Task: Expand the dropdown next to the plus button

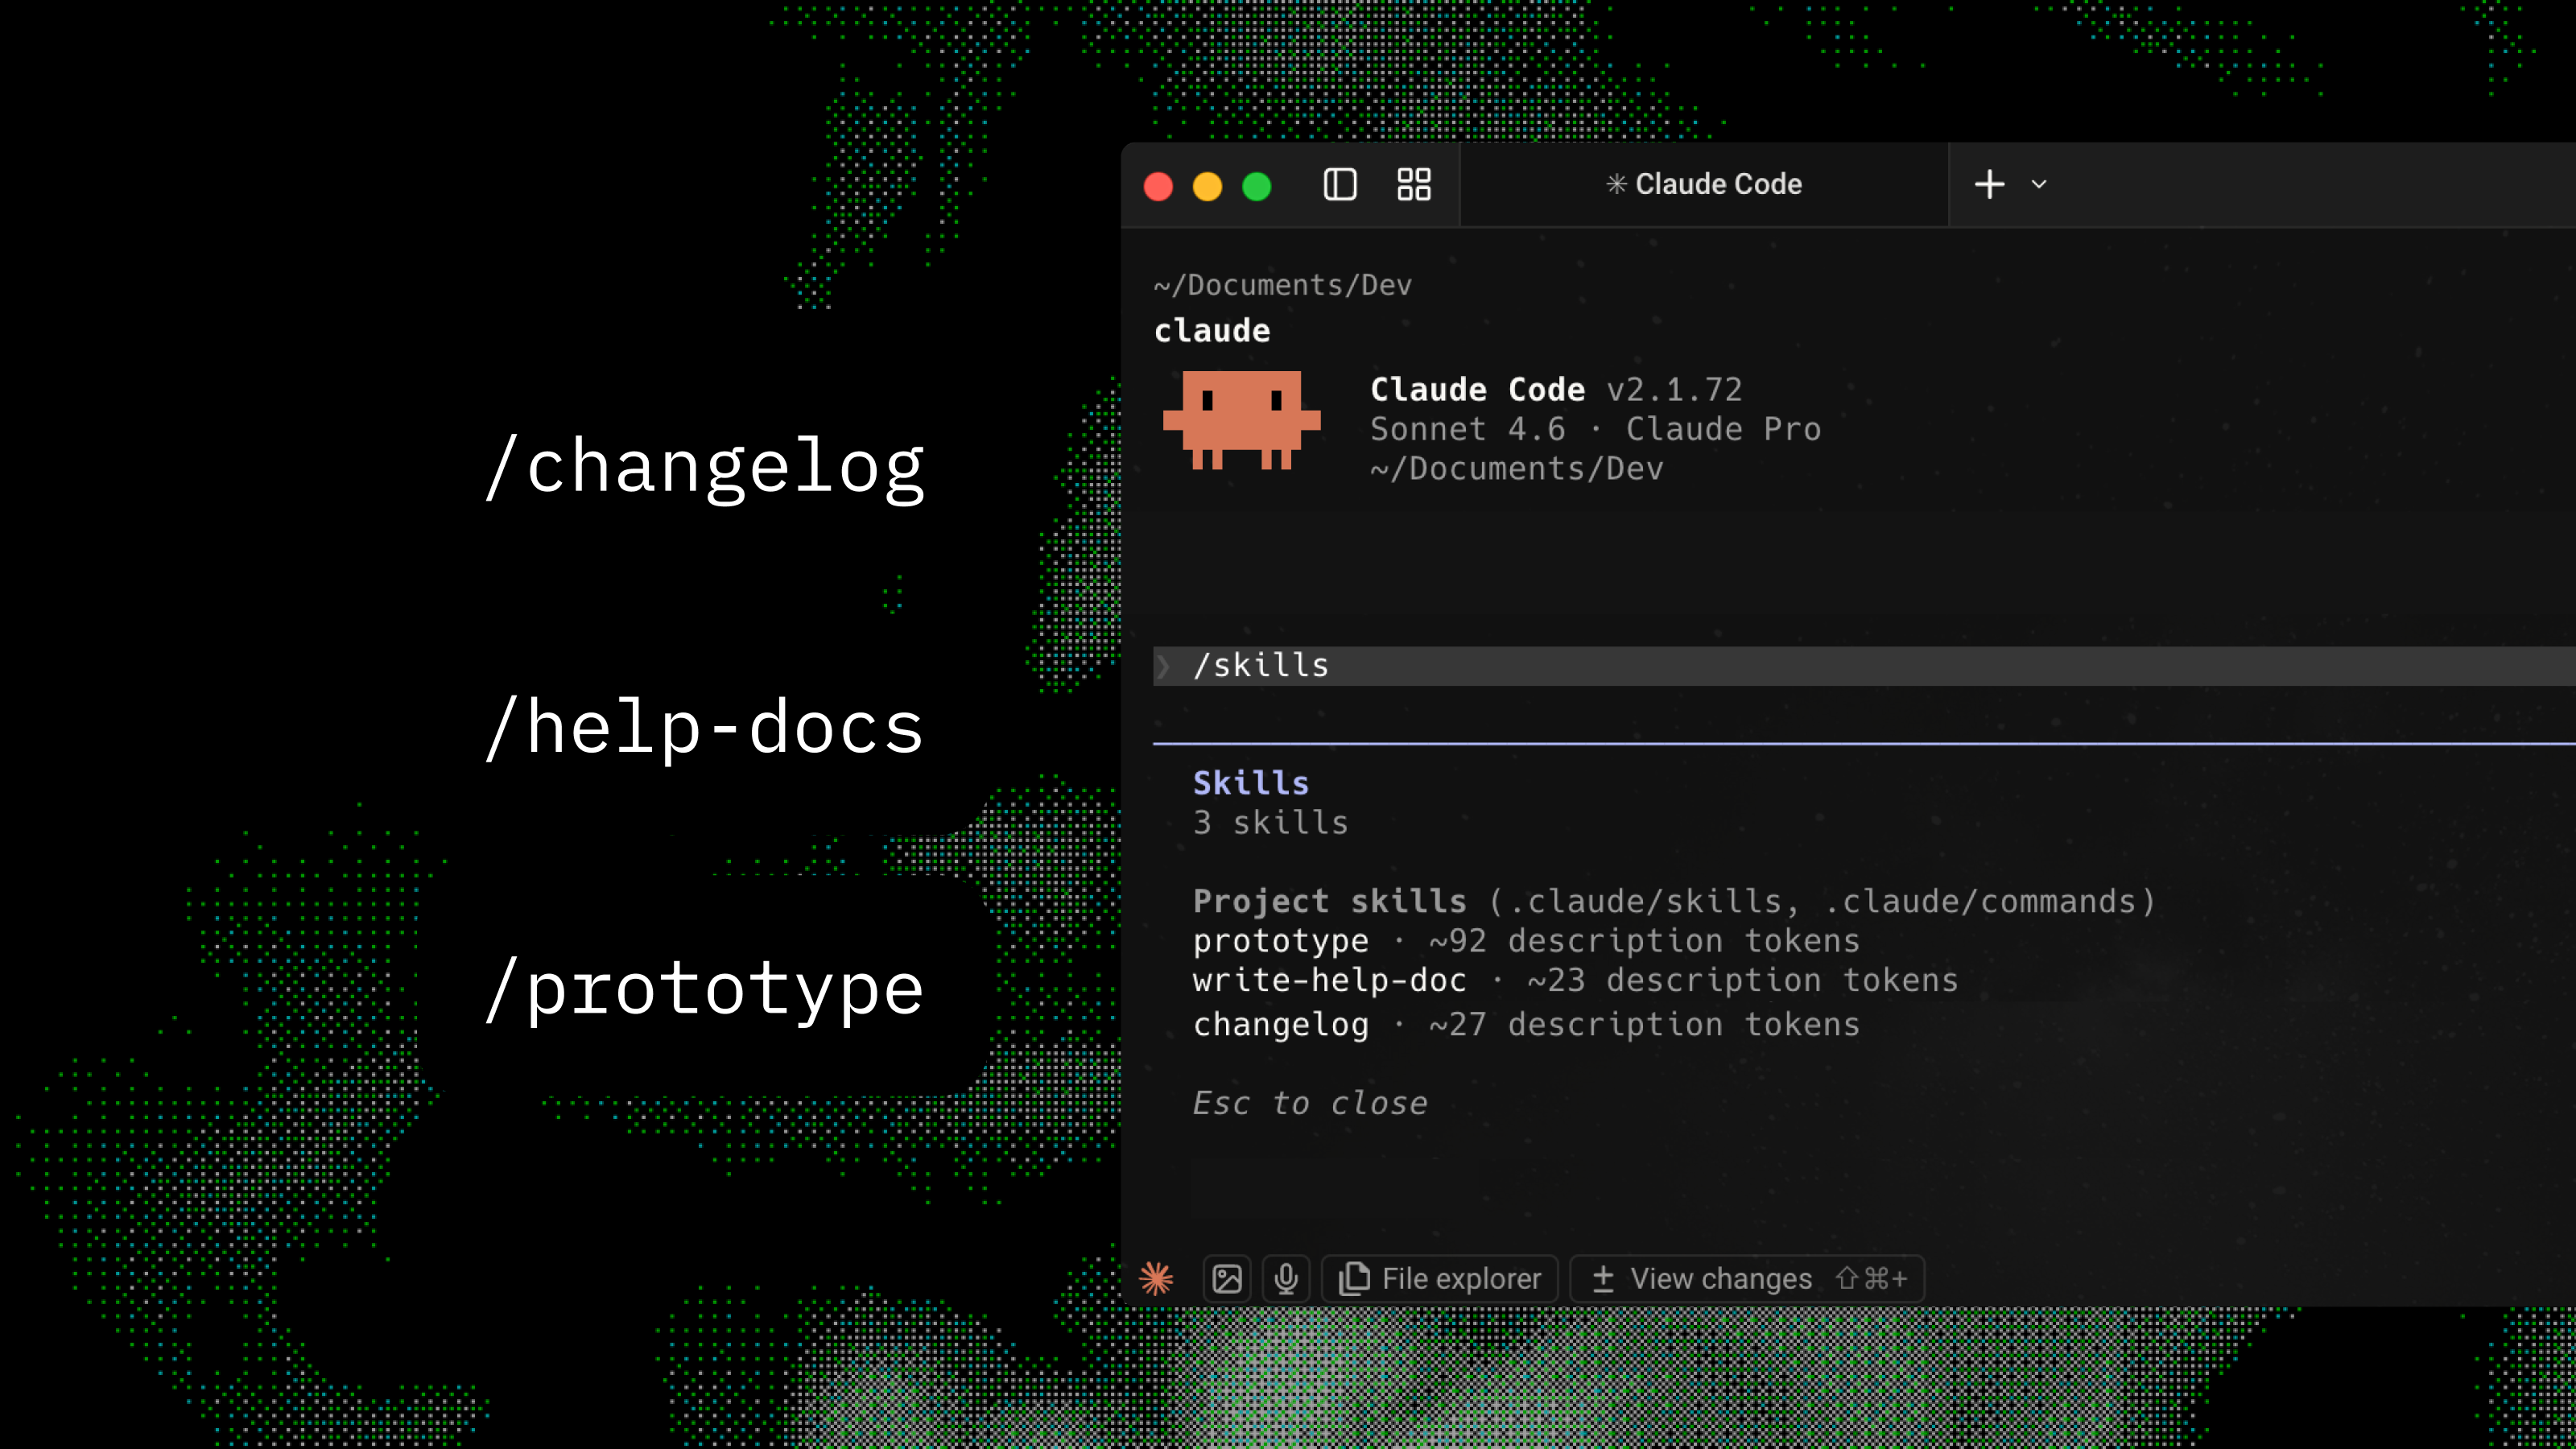Action: click(x=2038, y=185)
